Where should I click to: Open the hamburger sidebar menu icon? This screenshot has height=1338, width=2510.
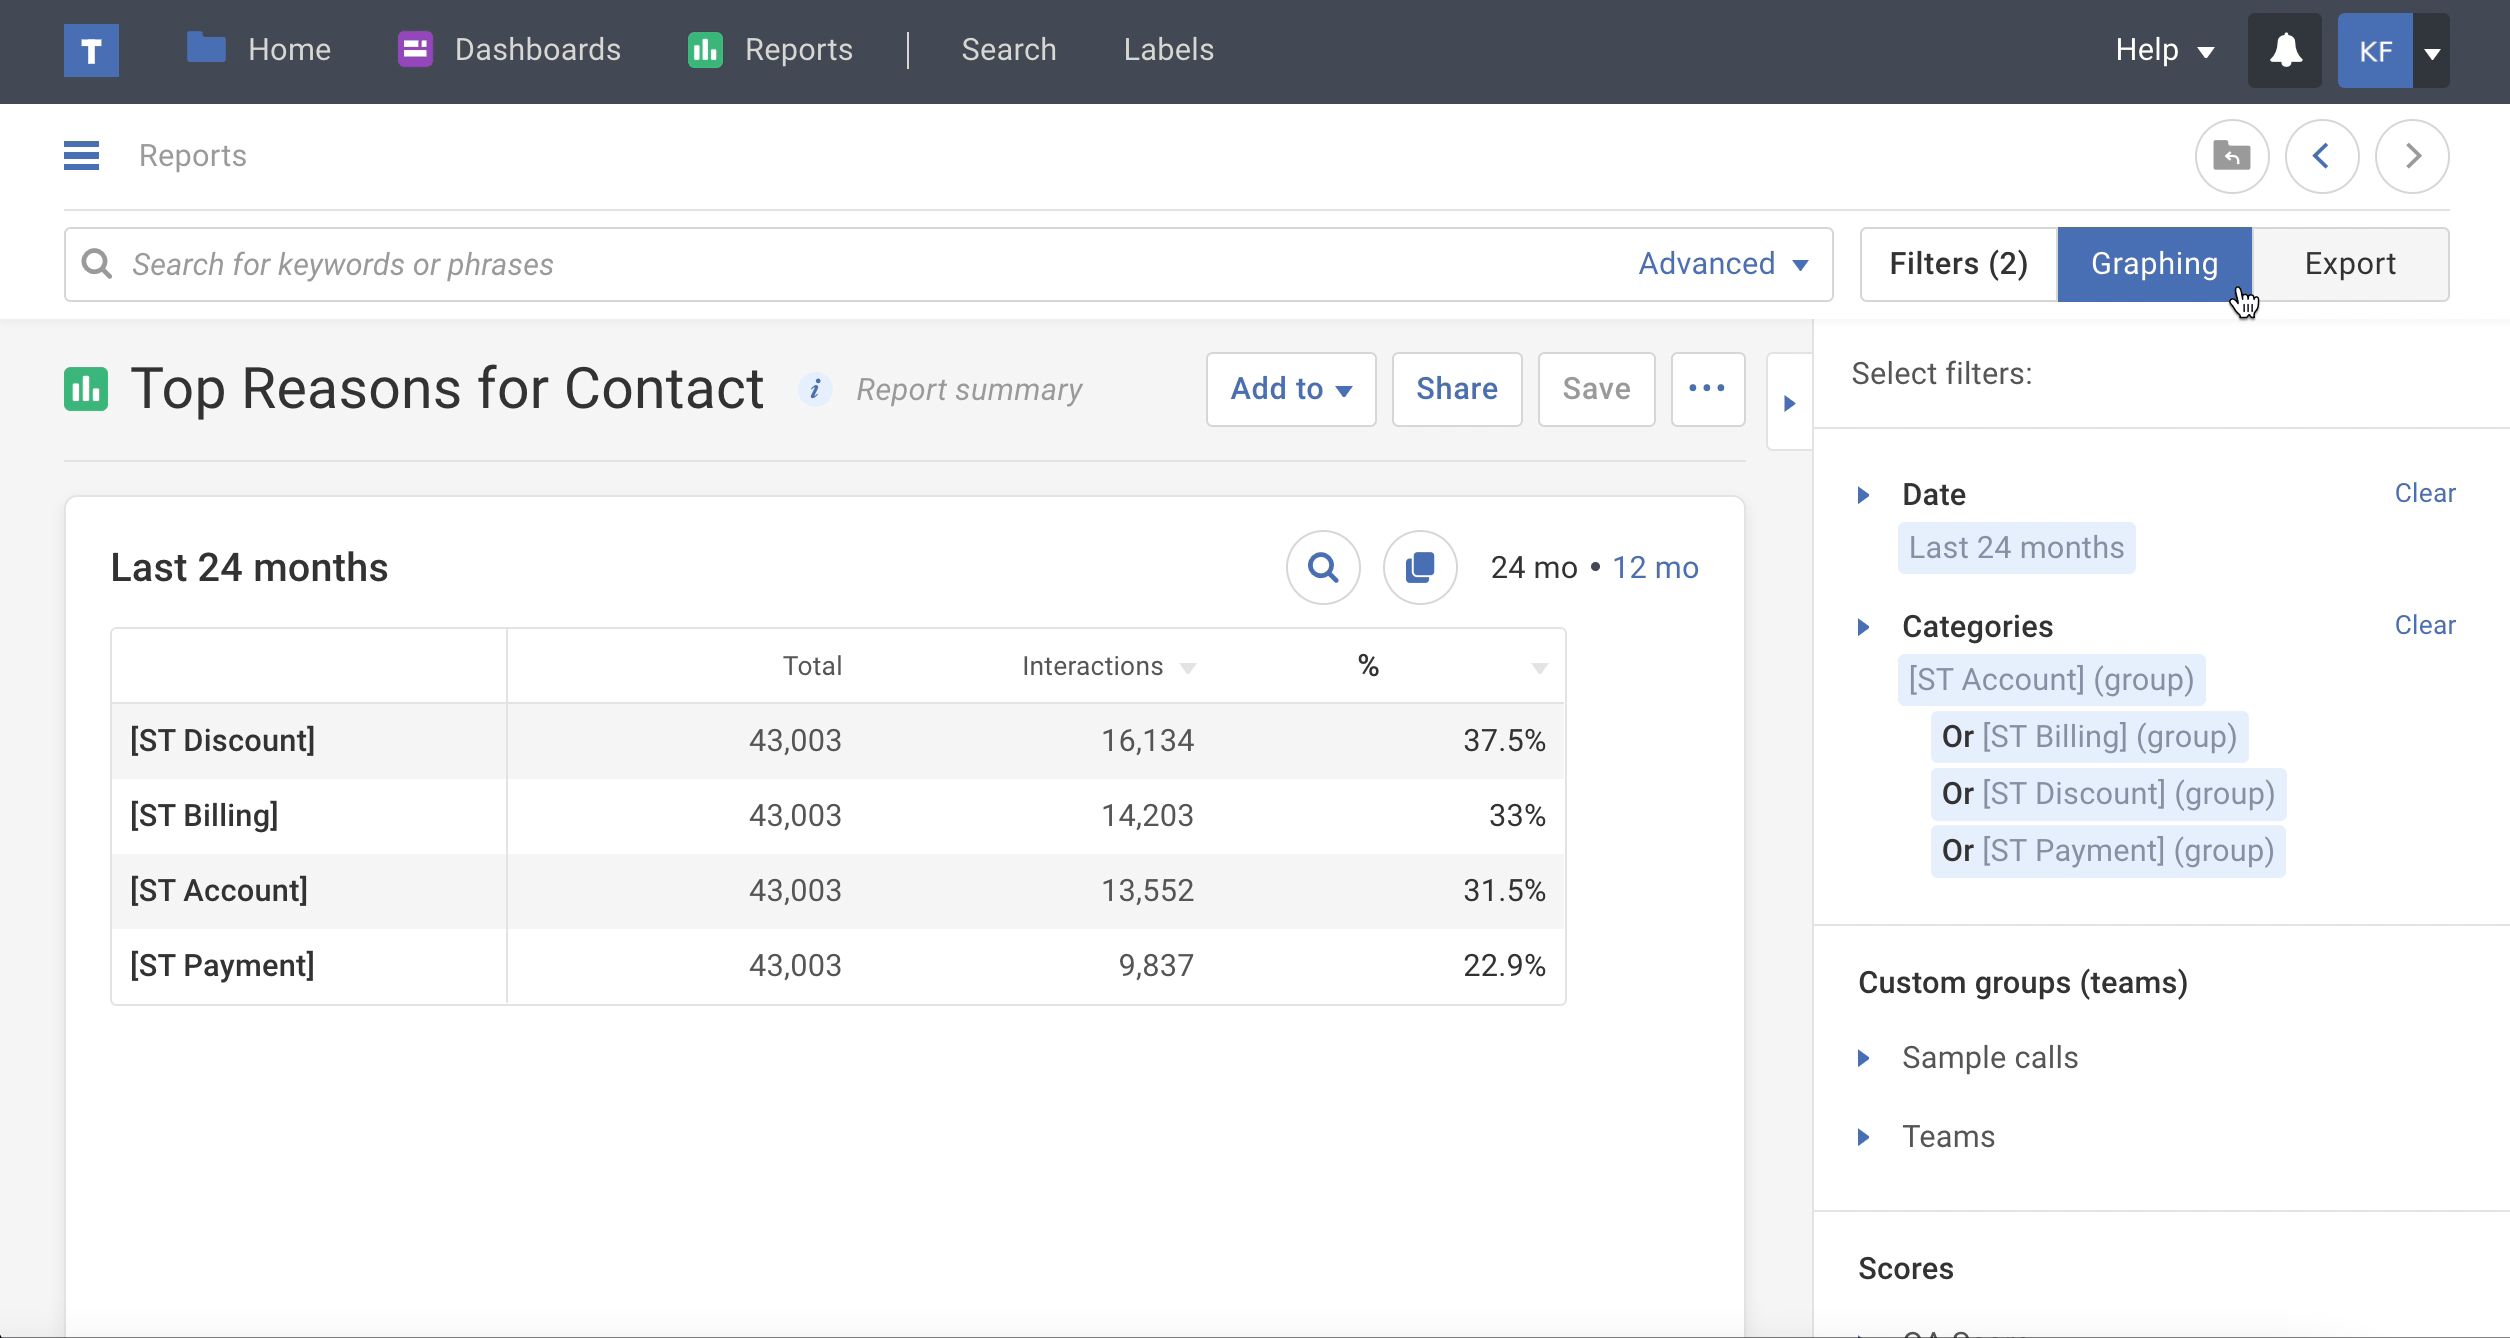coord(81,156)
